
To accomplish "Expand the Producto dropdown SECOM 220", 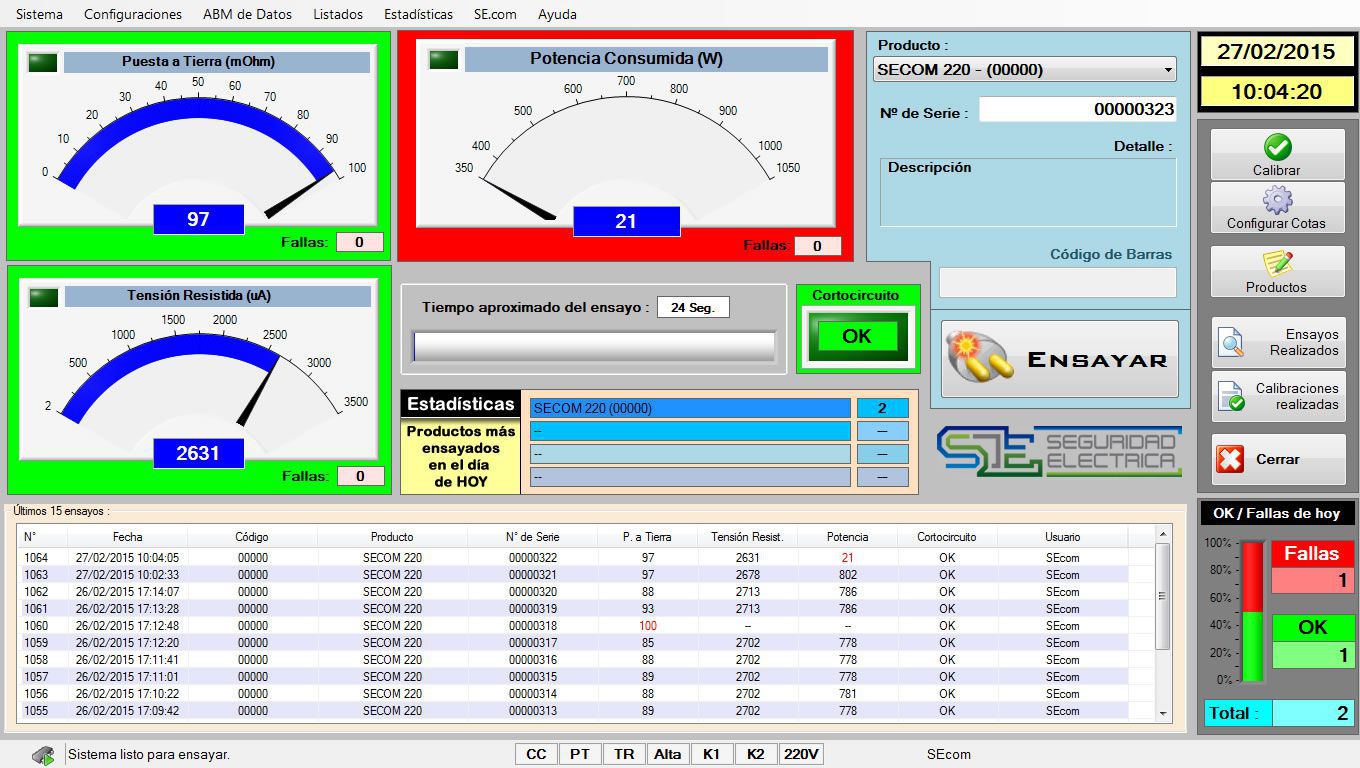I will click(1167, 70).
